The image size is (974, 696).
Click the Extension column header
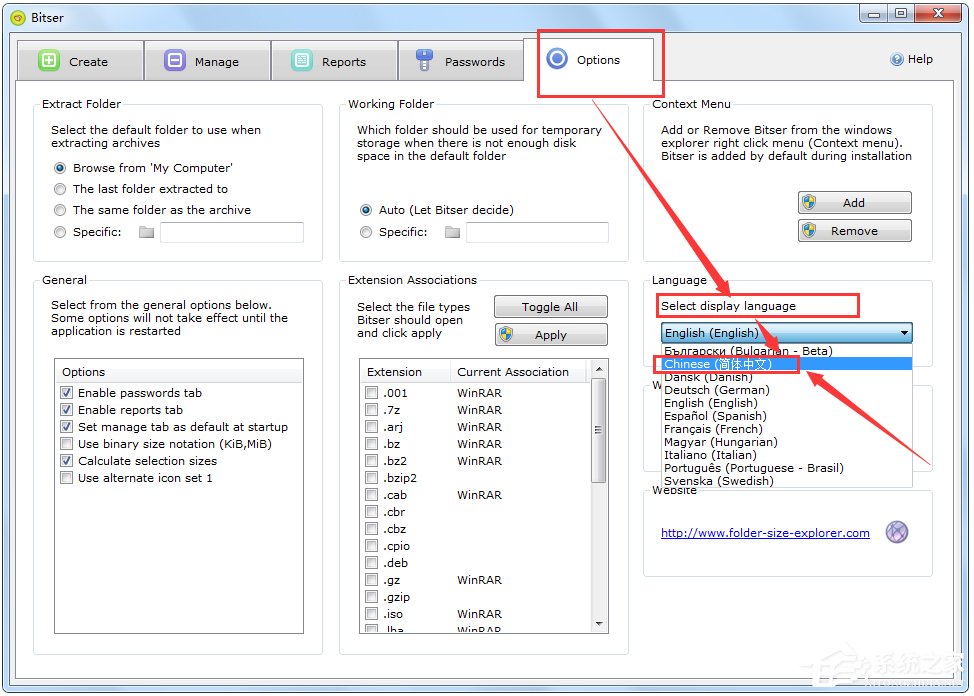(406, 372)
